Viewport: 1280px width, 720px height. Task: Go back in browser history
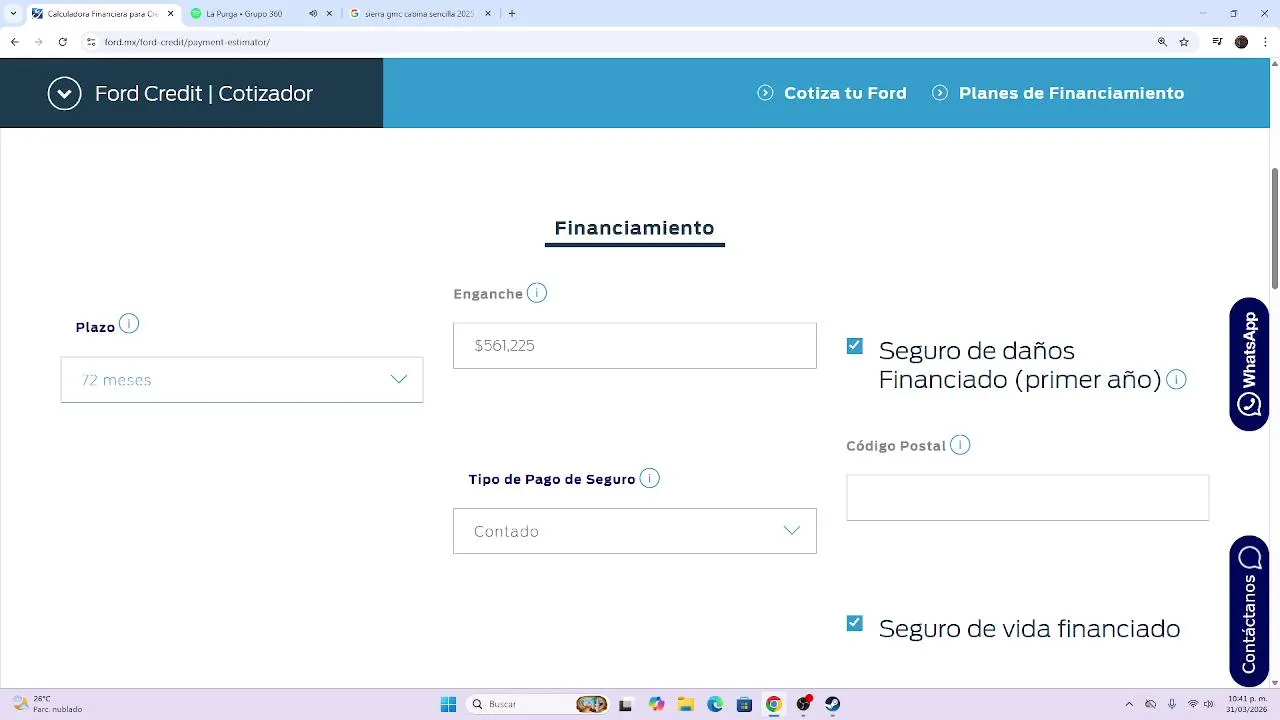(x=14, y=42)
